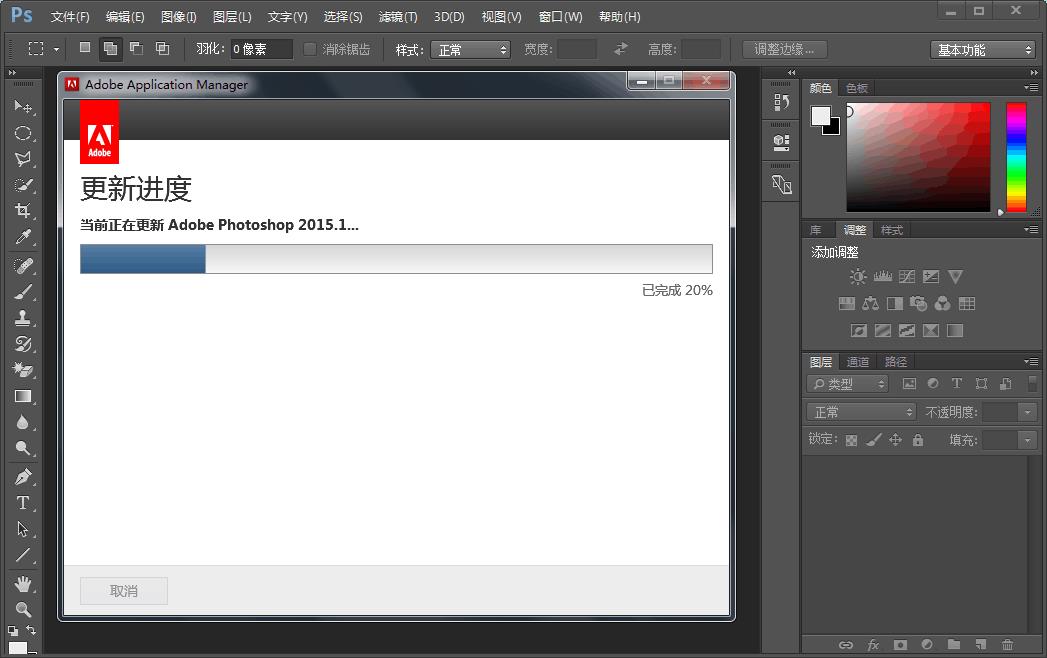Click inside the red color picker field
1047x658 pixels.
(918, 157)
